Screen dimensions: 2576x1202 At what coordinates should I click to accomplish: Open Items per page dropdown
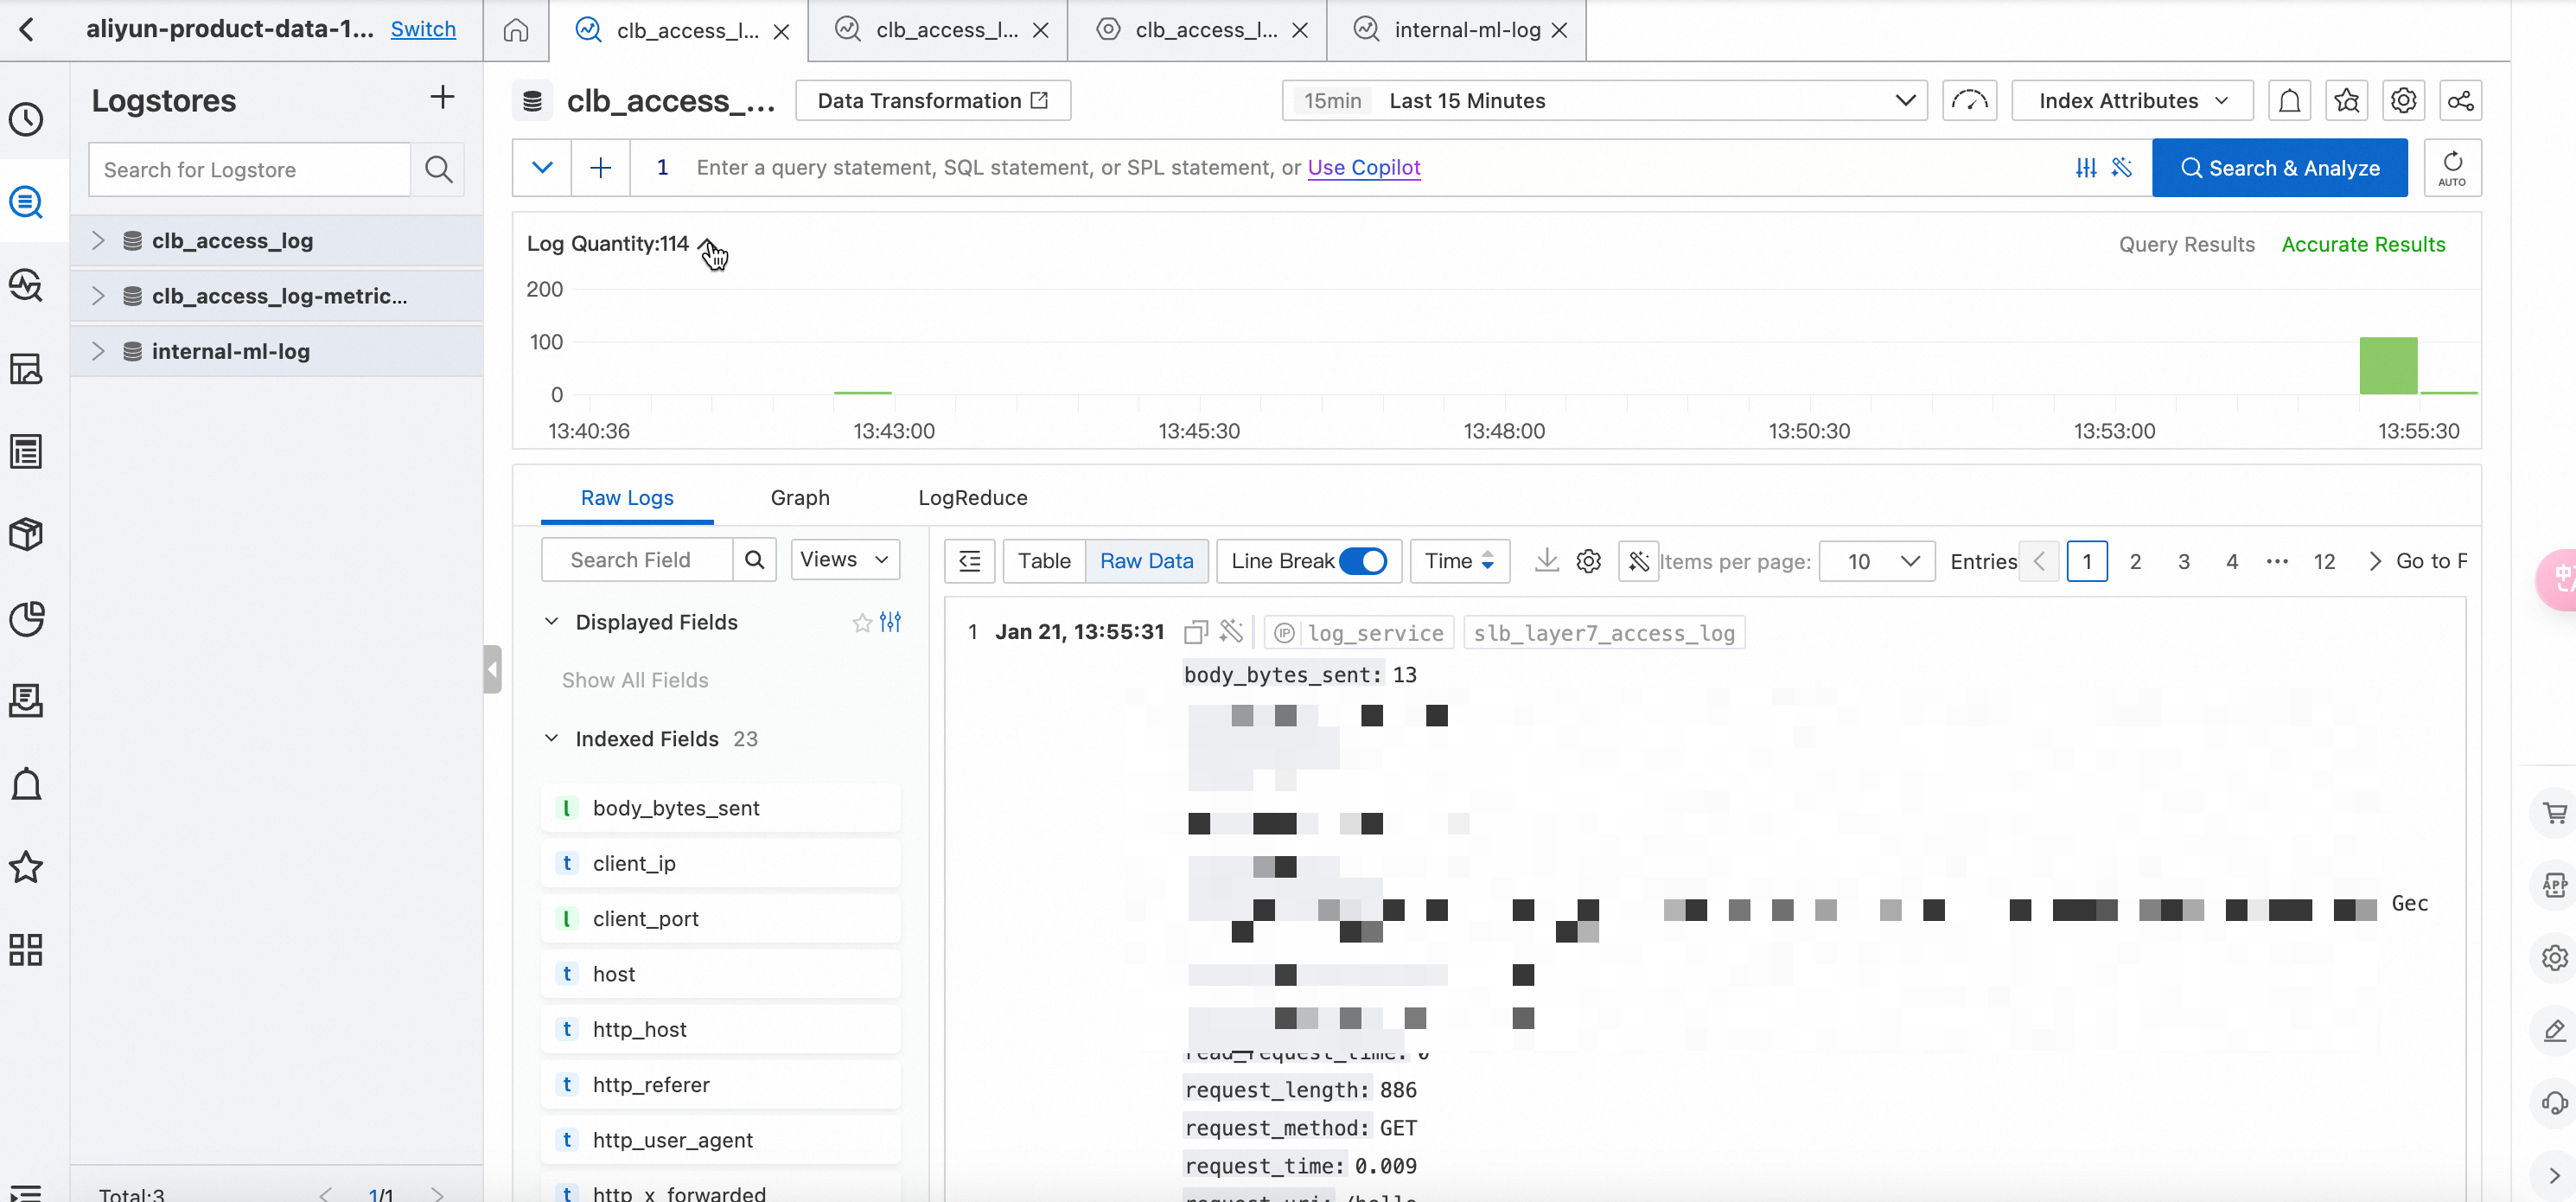(x=1877, y=561)
